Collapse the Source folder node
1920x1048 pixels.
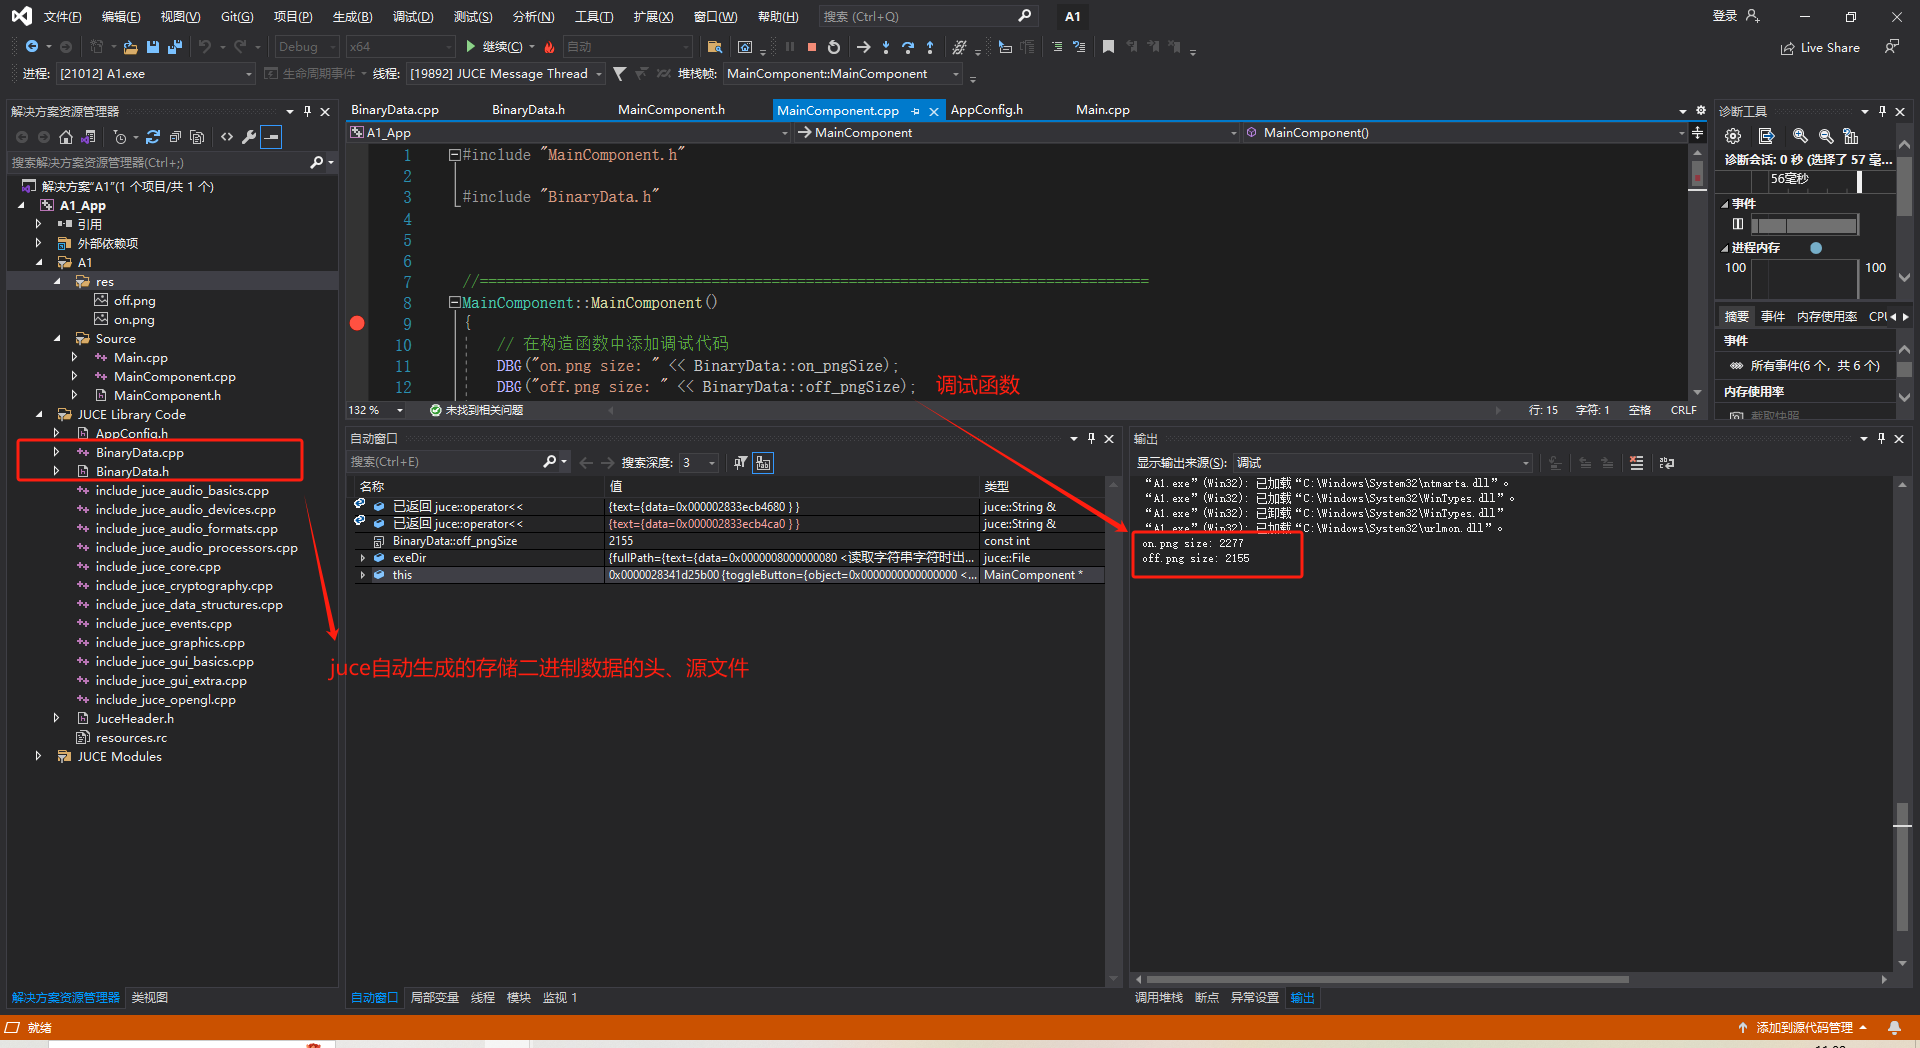tap(57, 339)
